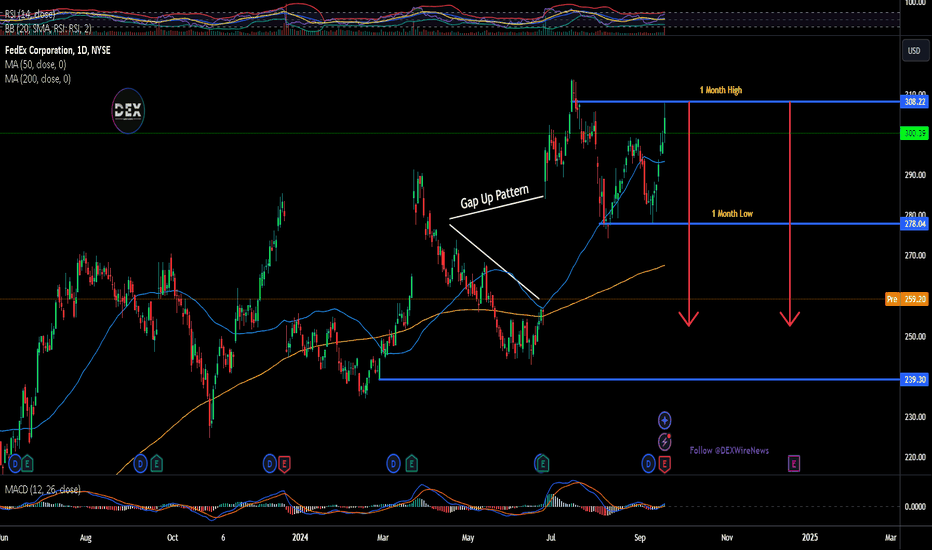This screenshot has height=550, width=932.
Task: Click the 0.0000 MACD axis value
Action: click(915, 507)
